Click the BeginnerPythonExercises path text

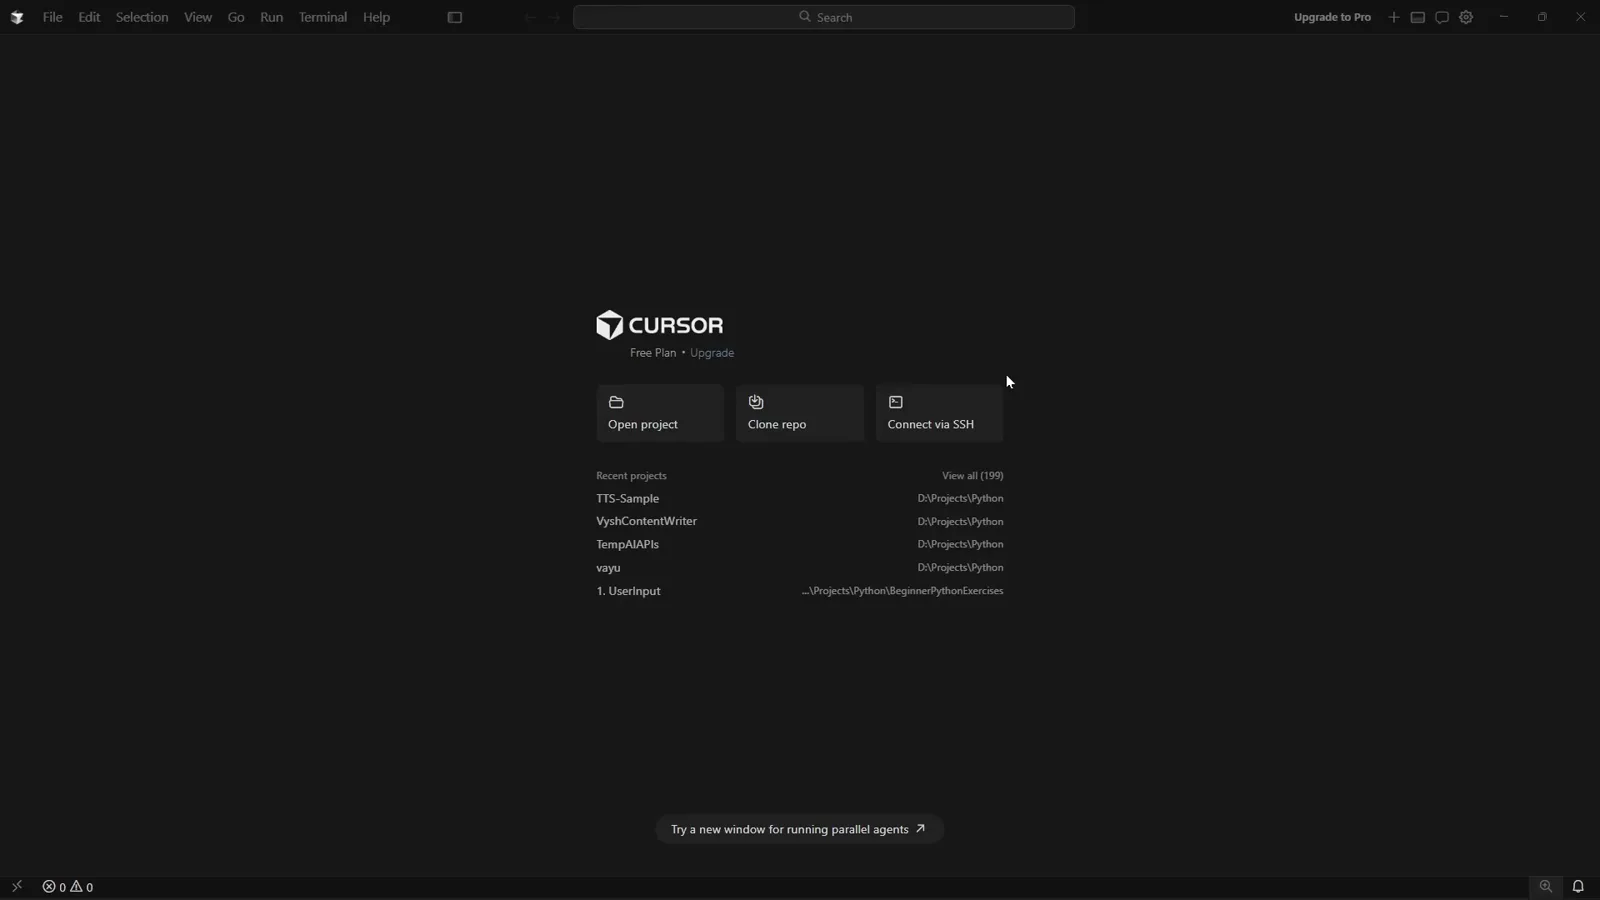(x=902, y=591)
